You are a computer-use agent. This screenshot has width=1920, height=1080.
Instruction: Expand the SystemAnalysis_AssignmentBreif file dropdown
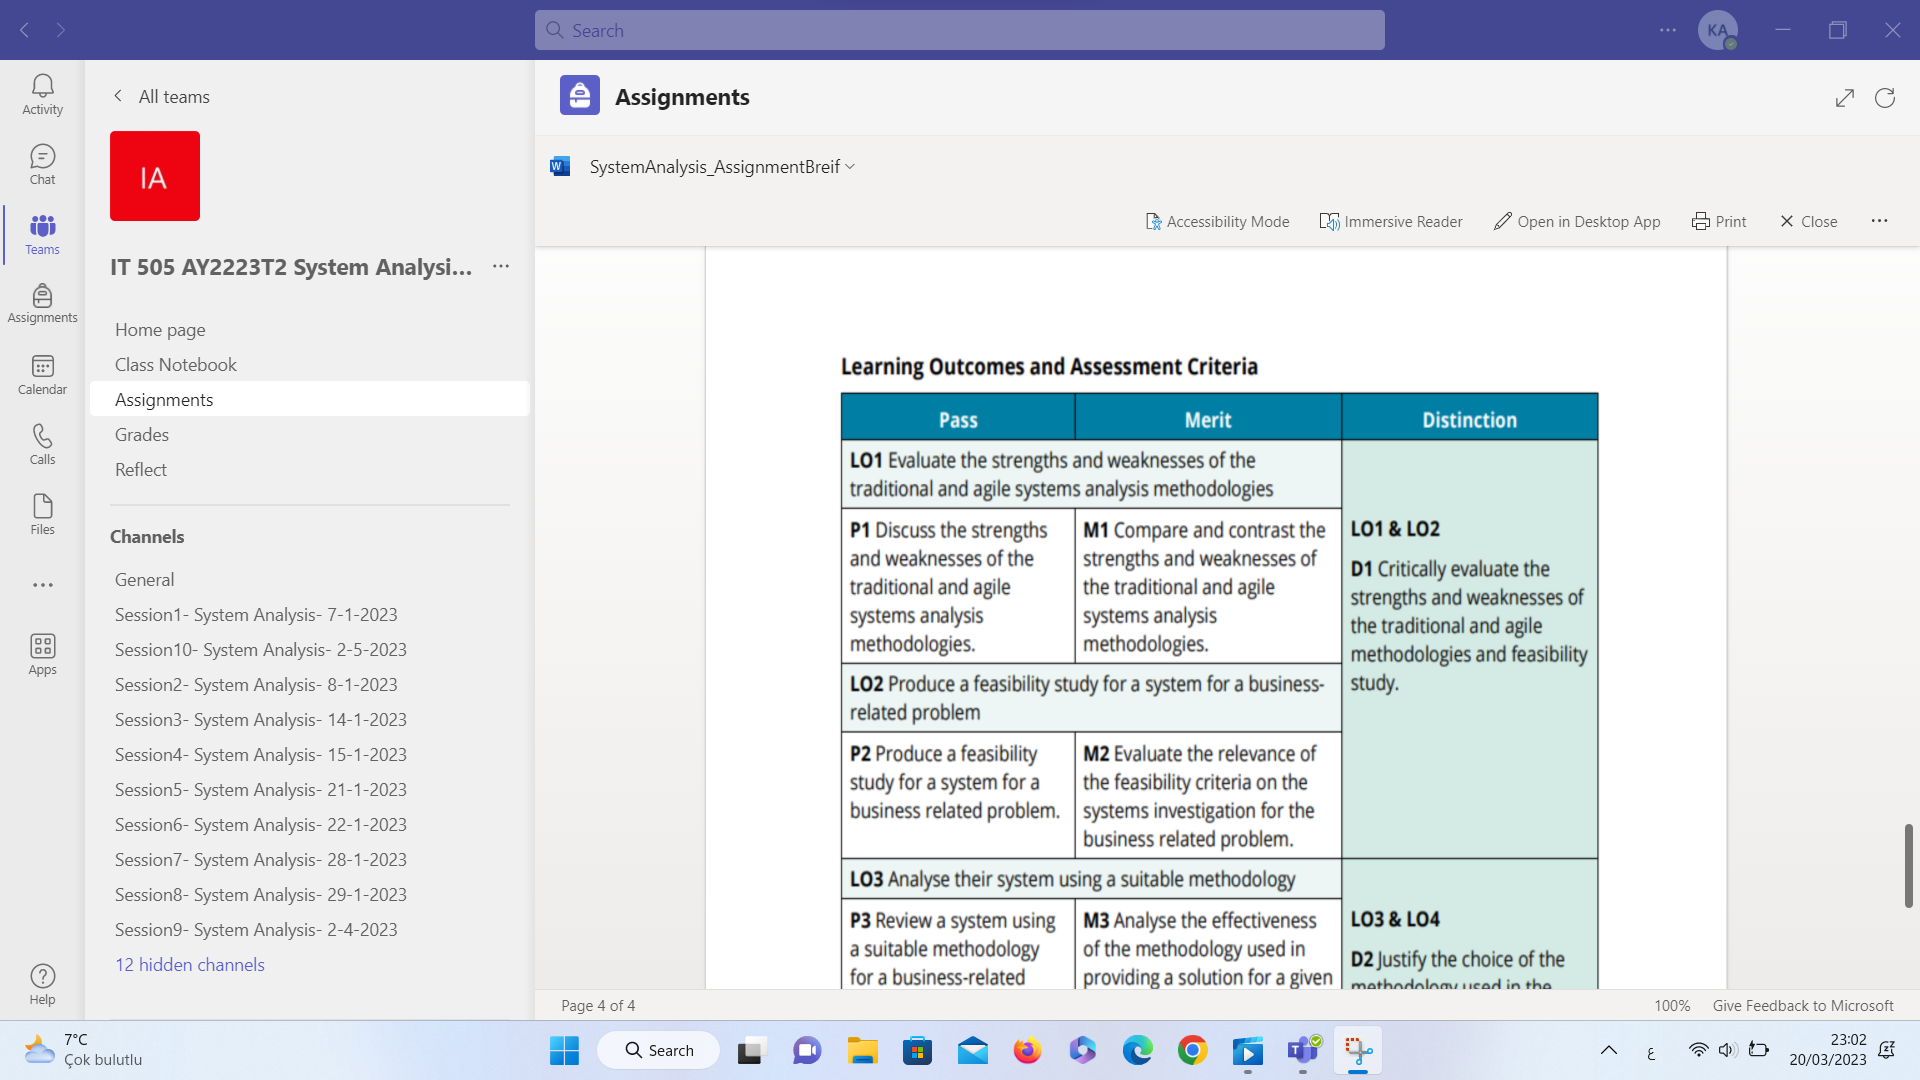(850, 167)
